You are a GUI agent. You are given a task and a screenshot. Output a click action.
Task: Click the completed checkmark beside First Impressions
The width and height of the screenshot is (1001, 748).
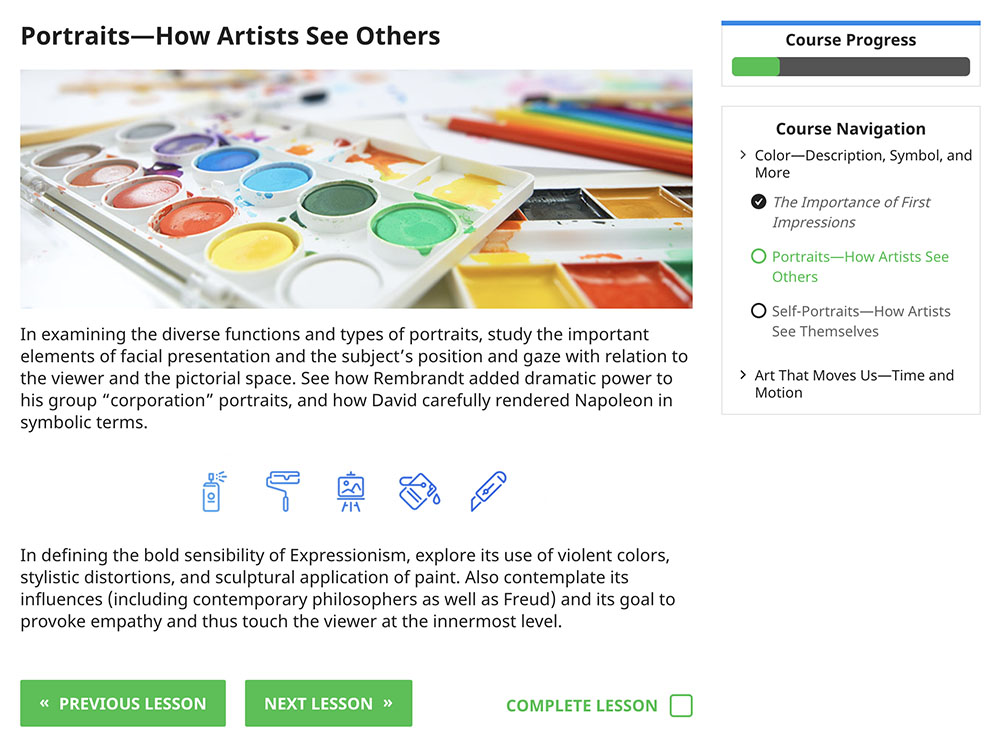point(759,202)
